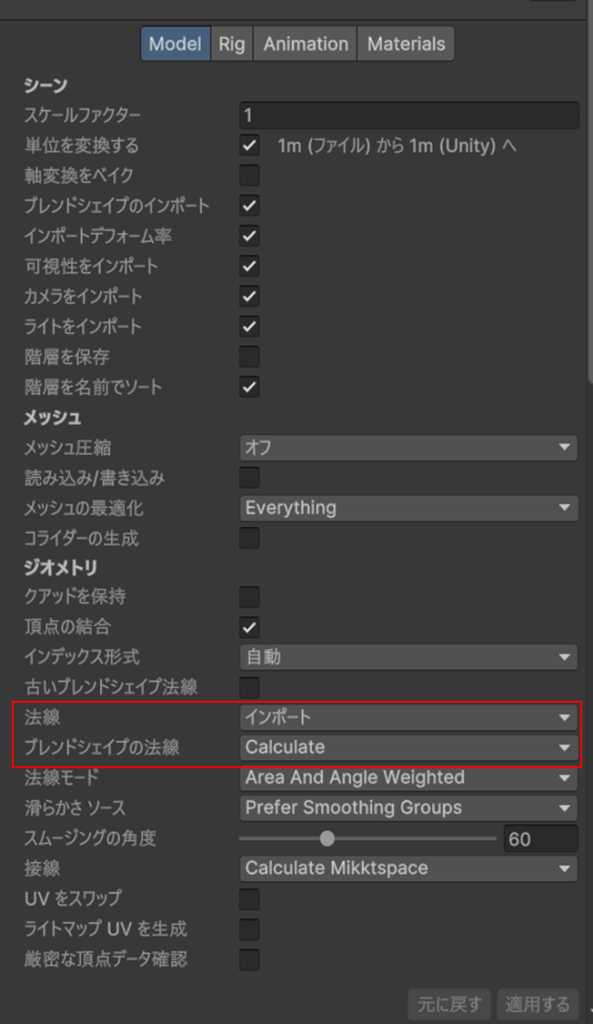Disable カメラをインポート checkbox

click(x=249, y=296)
